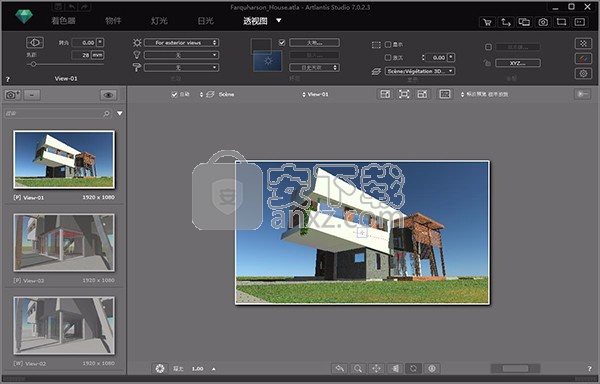Viewport: 600px width, 384px height.
Task: Open the dropdown under the sun environment buttons
Action: tap(314, 68)
